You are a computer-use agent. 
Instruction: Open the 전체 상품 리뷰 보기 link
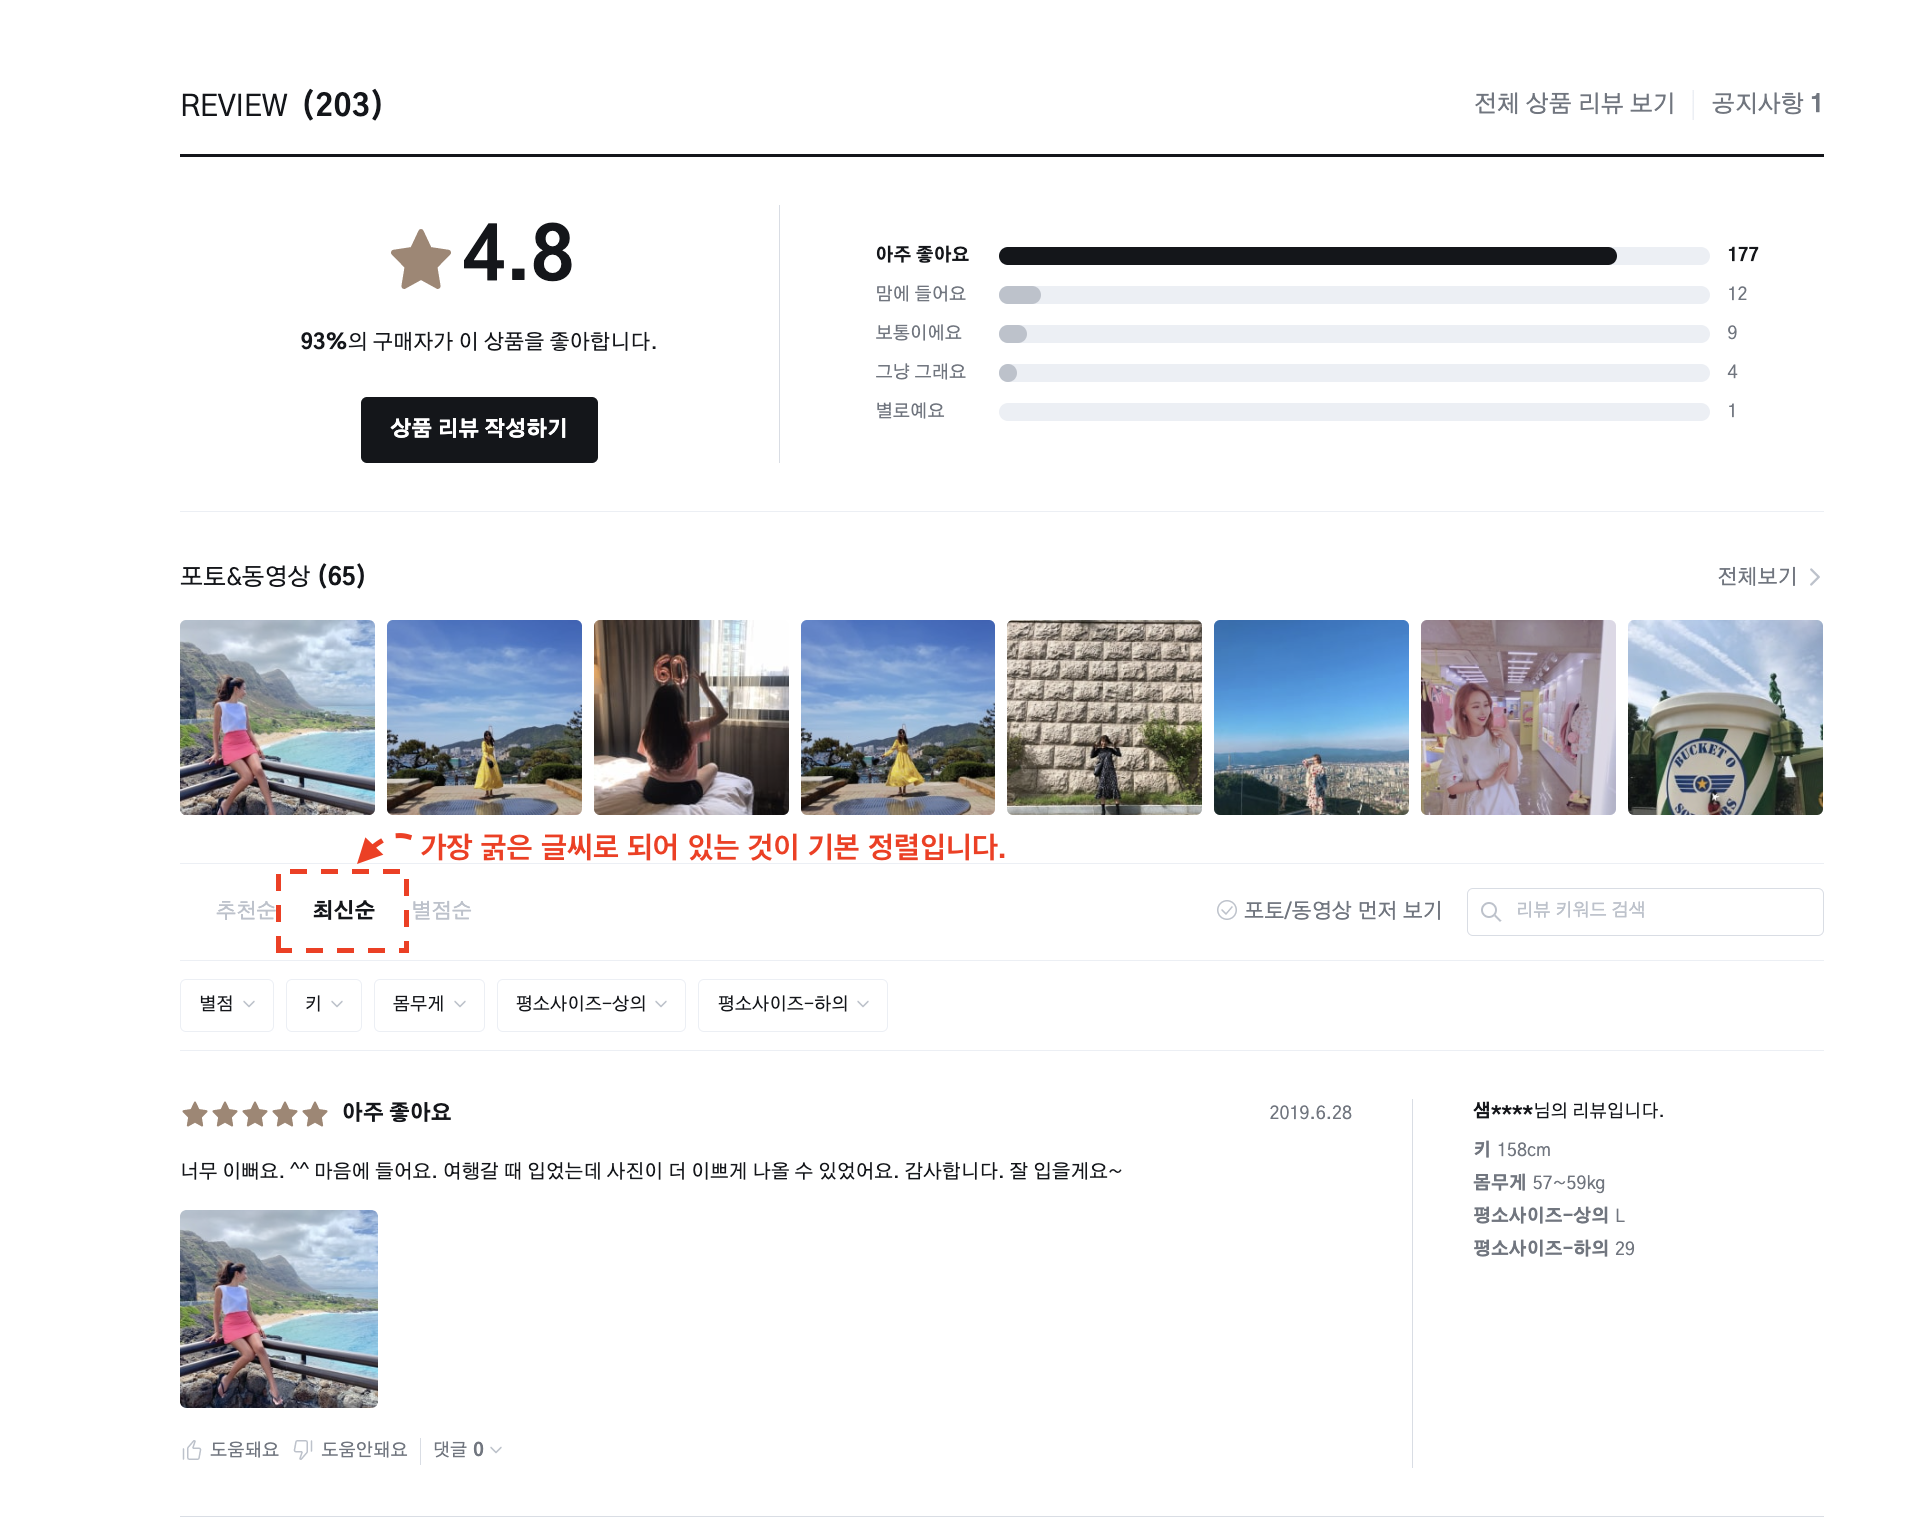click(x=1574, y=103)
